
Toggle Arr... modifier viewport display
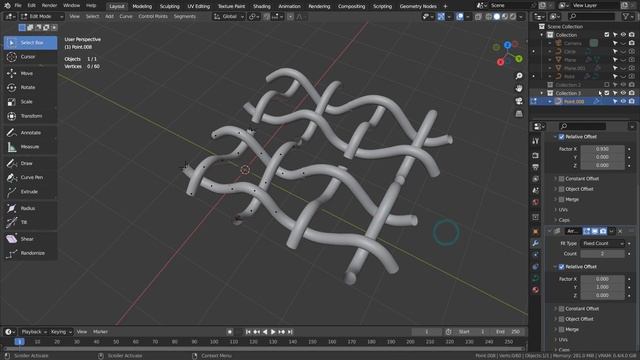pyautogui.click(x=595, y=231)
